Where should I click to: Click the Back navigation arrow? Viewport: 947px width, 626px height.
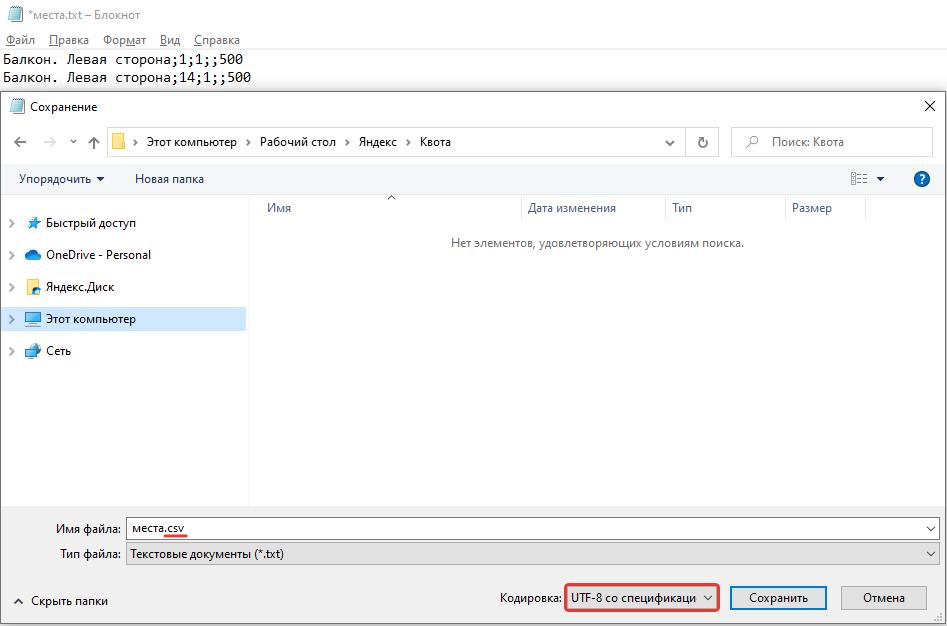coord(20,142)
